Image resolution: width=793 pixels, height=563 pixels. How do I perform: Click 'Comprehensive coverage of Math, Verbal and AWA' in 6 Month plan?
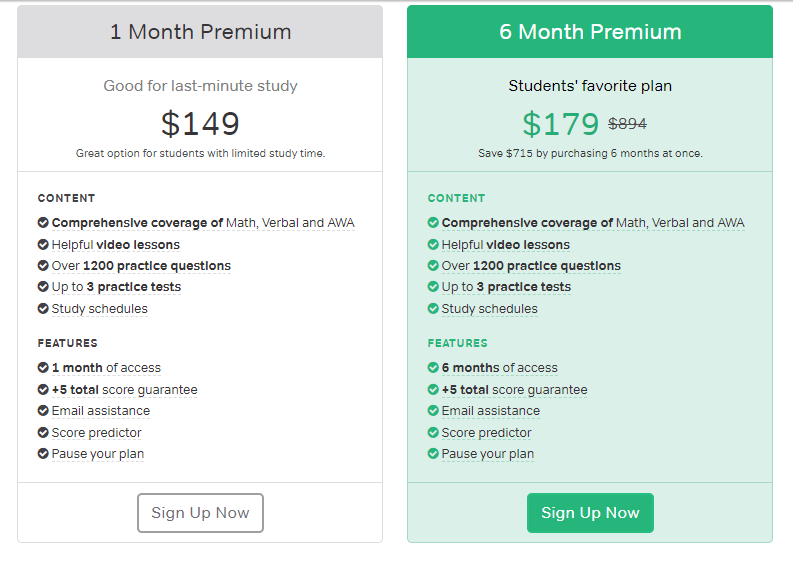tap(592, 223)
